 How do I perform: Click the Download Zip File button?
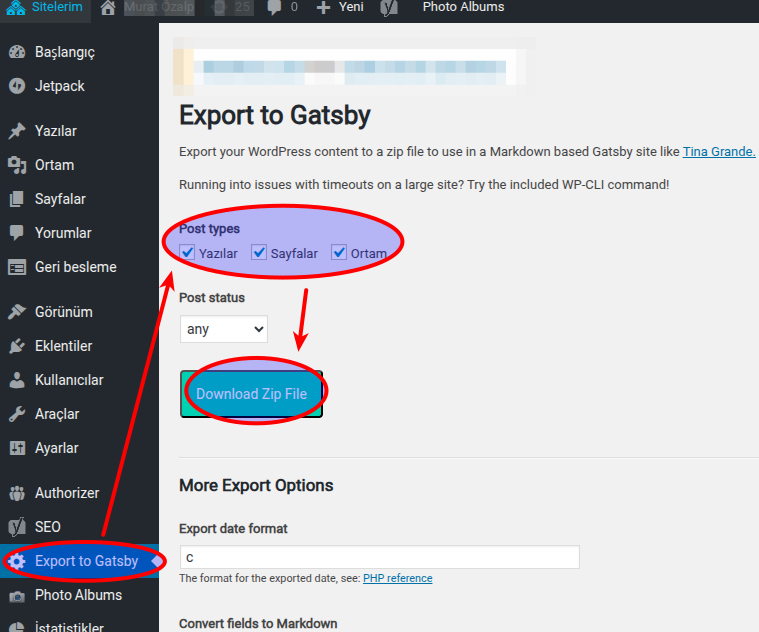(x=251, y=394)
